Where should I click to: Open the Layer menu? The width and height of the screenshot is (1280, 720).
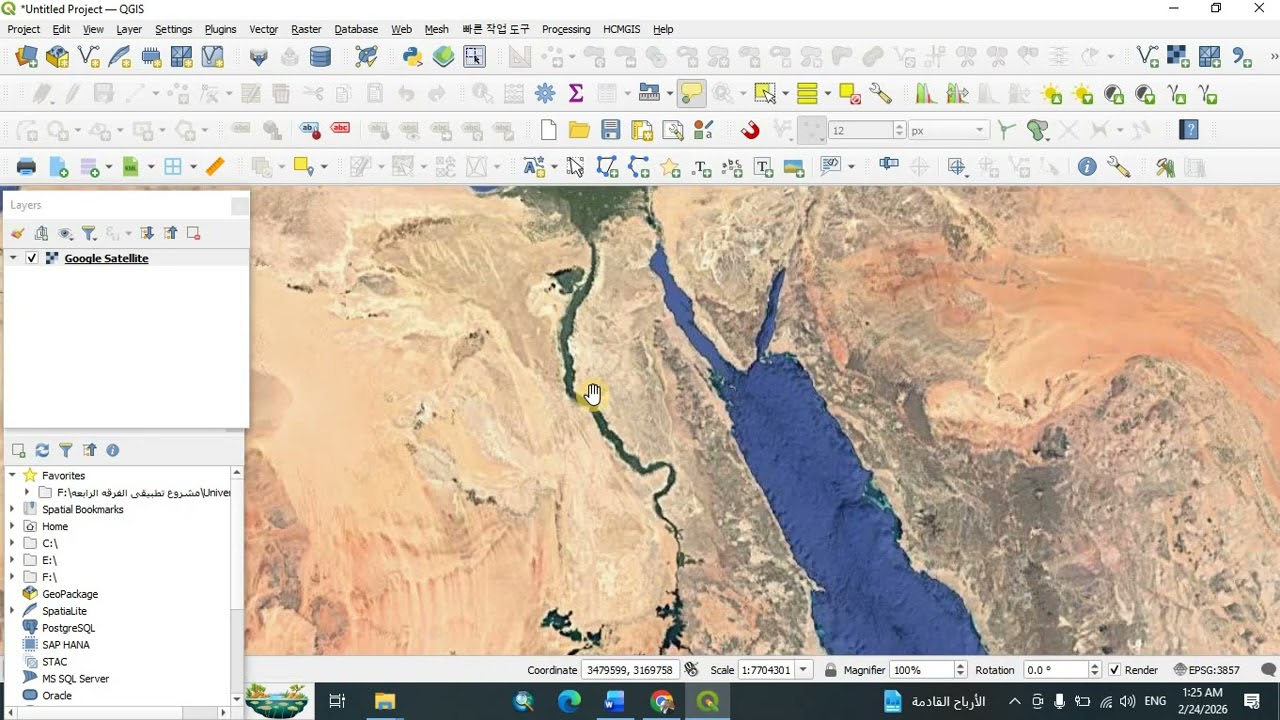(129, 29)
